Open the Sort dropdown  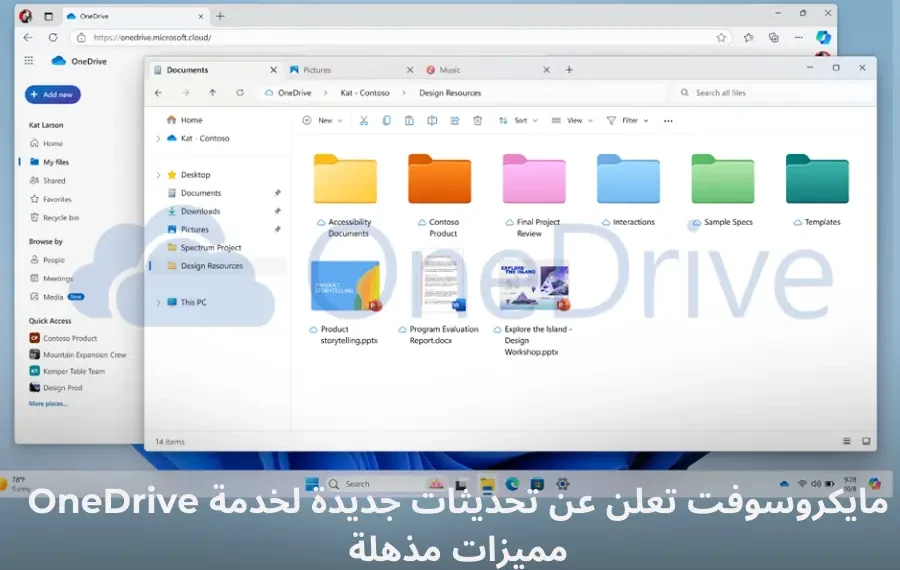(x=519, y=121)
